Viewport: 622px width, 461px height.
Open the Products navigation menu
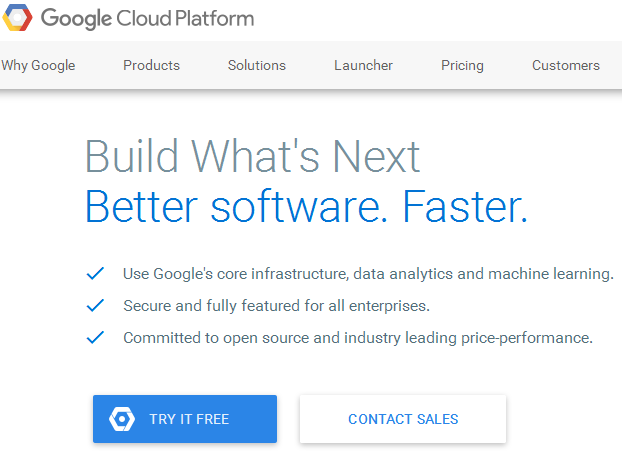tap(151, 65)
